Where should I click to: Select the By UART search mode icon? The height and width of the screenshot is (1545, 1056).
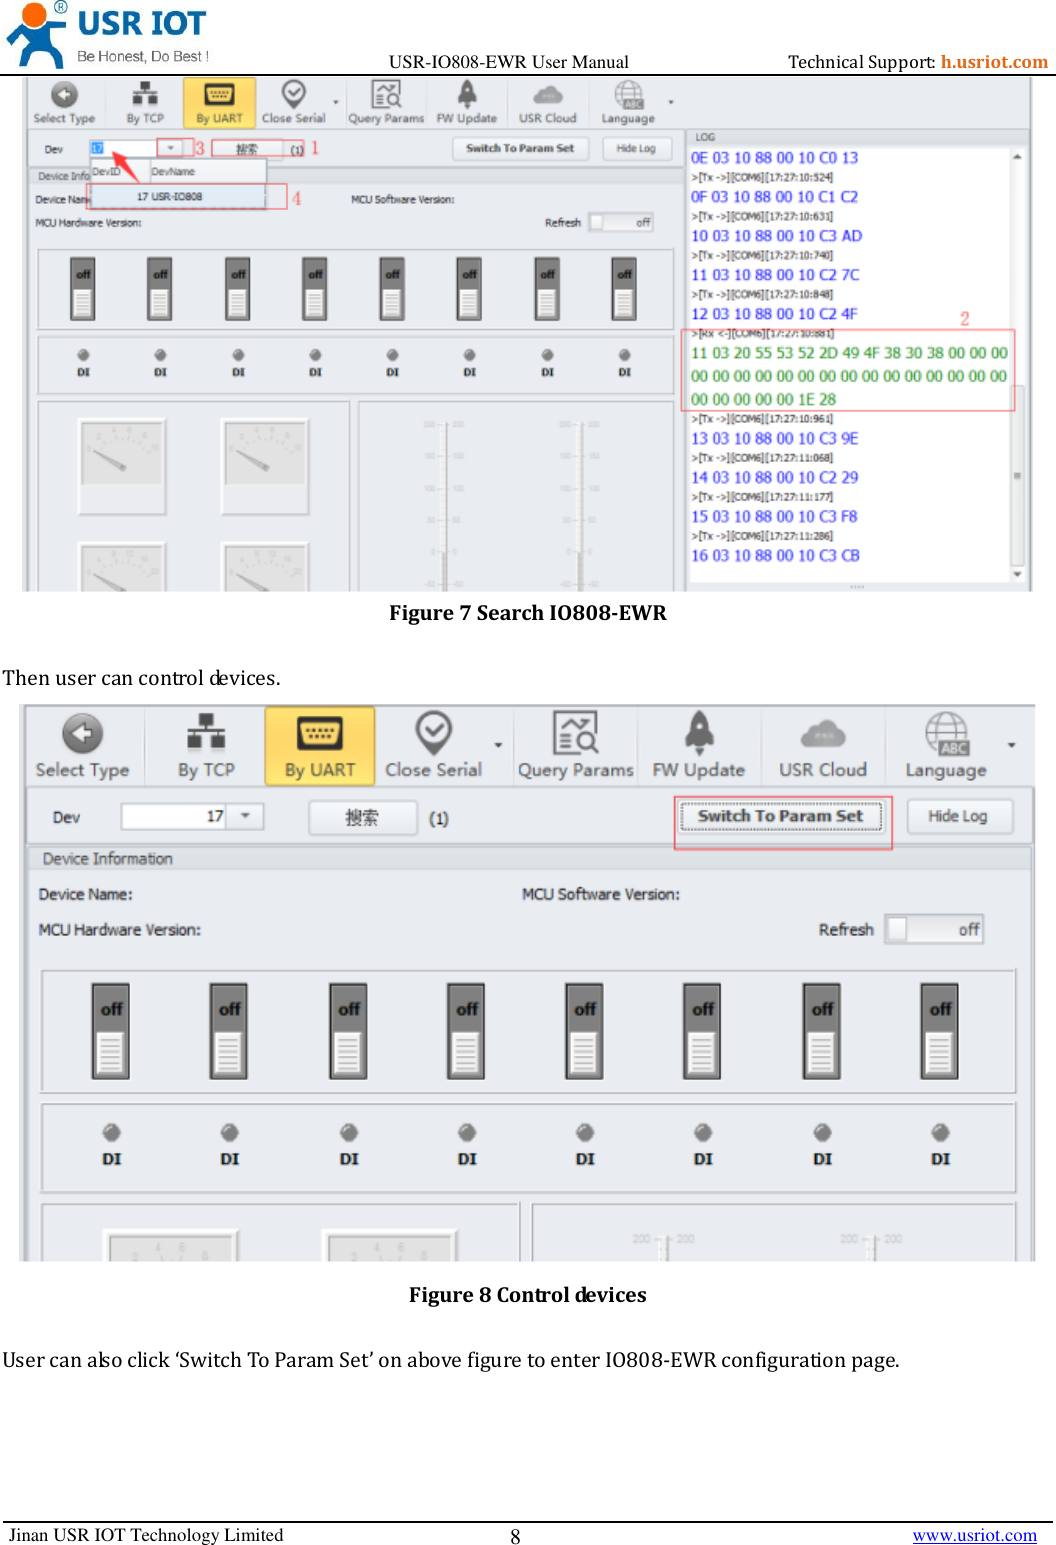[x=319, y=744]
